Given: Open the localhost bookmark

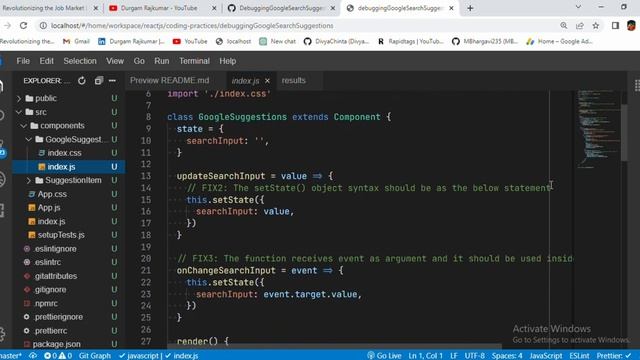Looking at the screenshot, I should 233,41.
